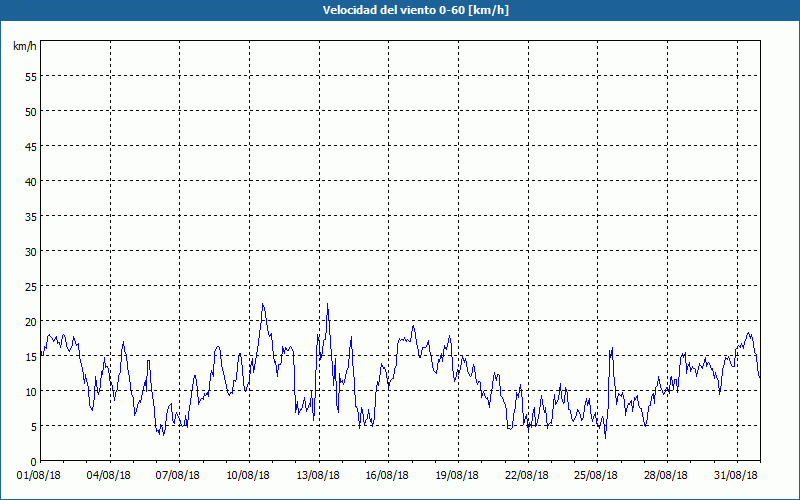Click the date label 22/08/18
The height and width of the screenshot is (500, 800).
[527, 476]
